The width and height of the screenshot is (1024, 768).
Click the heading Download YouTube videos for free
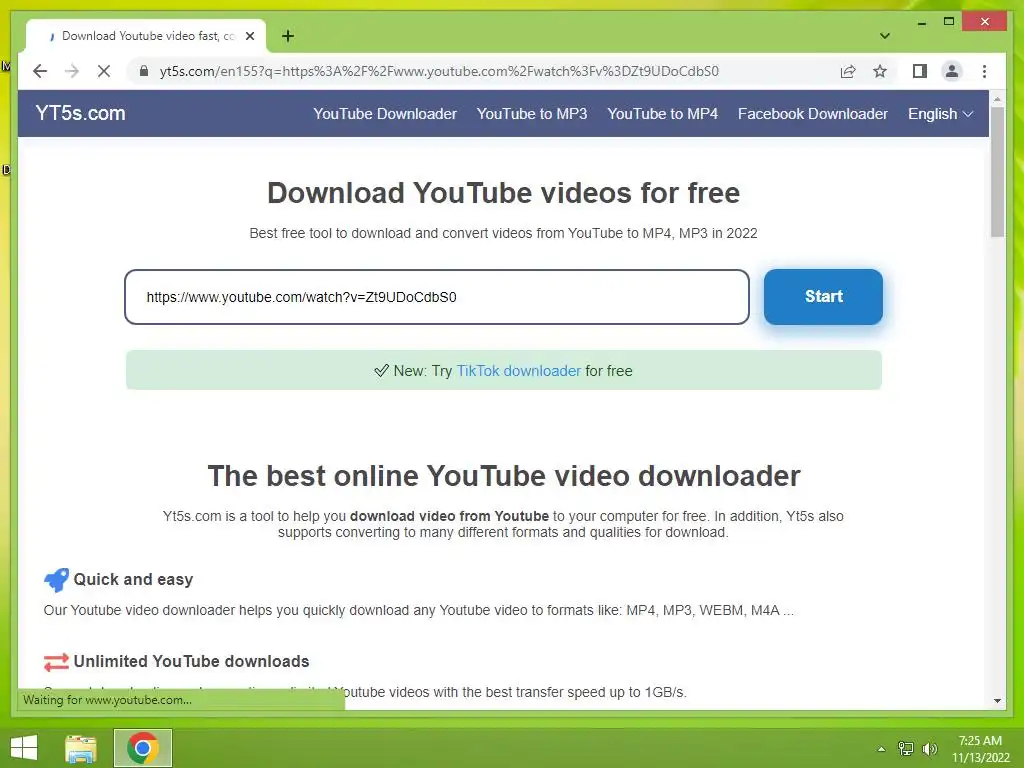click(504, 193)
